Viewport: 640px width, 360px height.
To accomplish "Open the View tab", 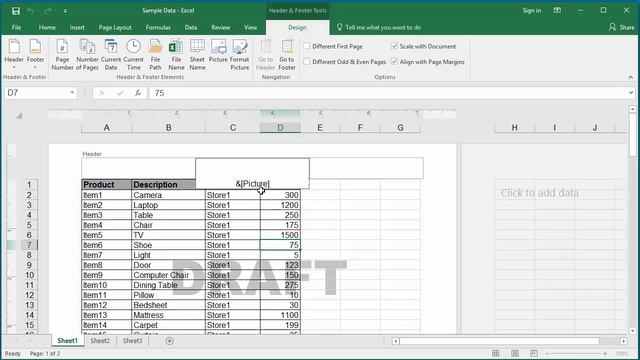I will pyautogui.click(x=251, y=27).
